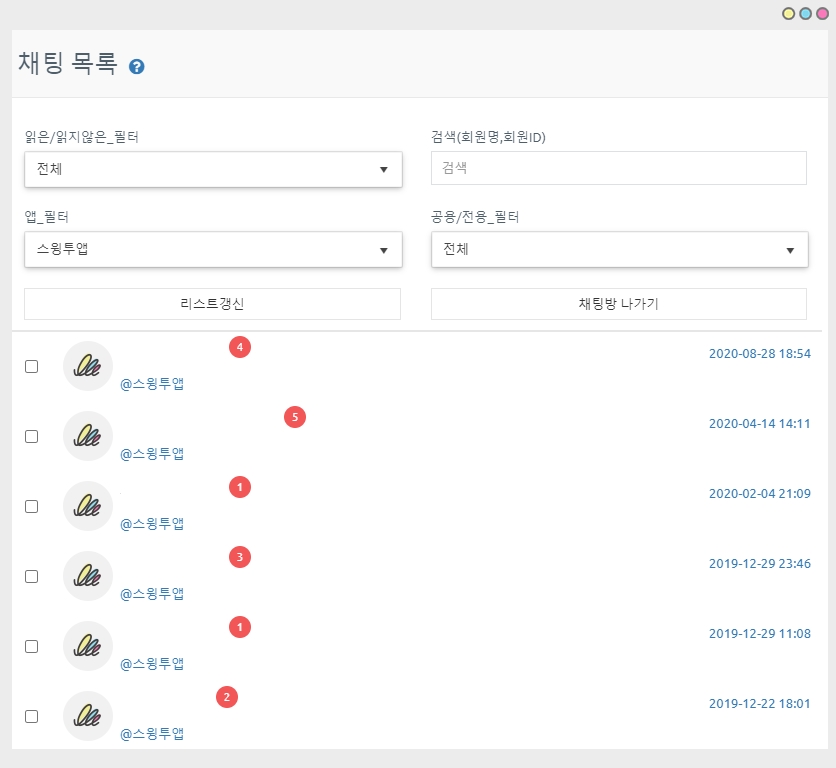Open @스윙투앱 link in 2020-08-28 row
This screenshot has height=768, width=836.
[x=152, y=383]
